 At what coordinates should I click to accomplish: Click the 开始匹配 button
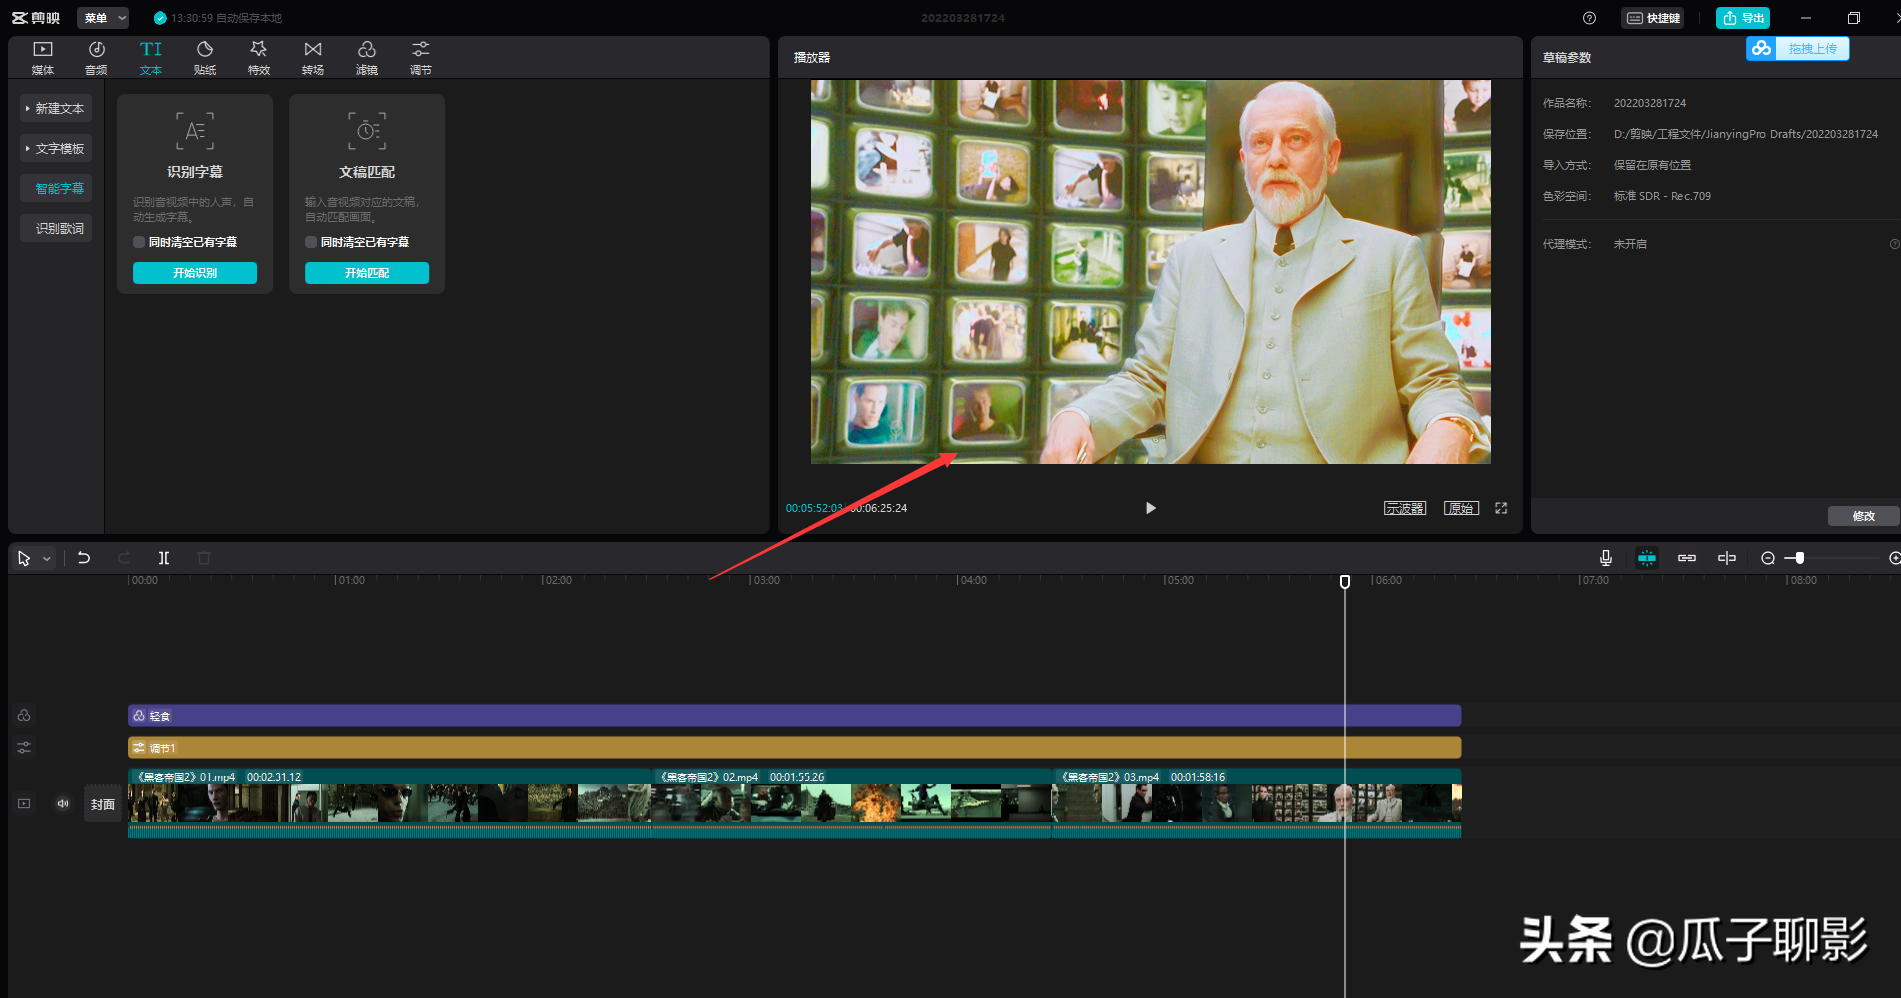click(367, 273)
